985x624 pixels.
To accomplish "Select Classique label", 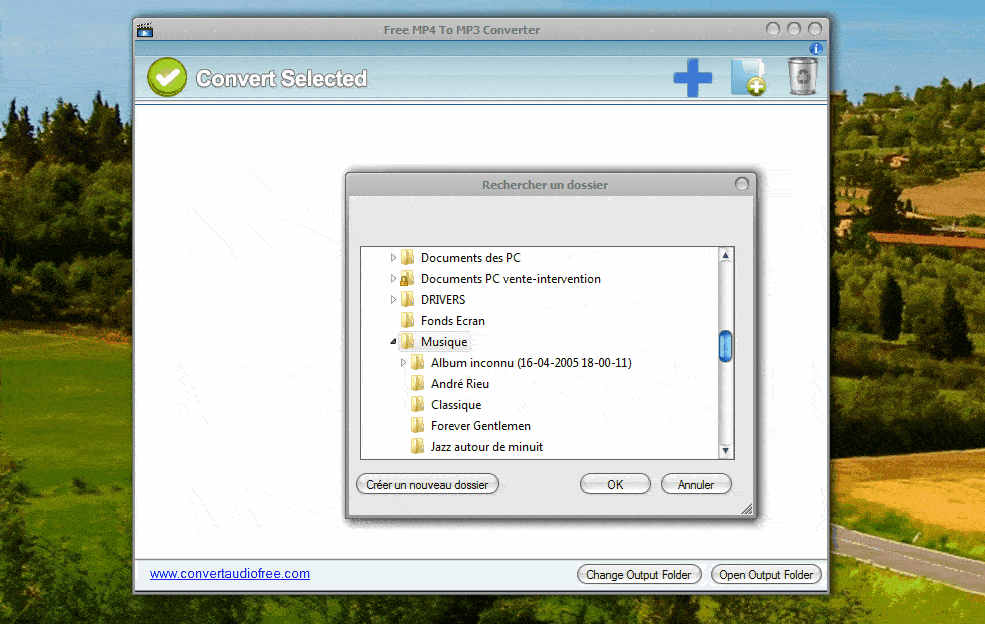I will click(456, 405).
